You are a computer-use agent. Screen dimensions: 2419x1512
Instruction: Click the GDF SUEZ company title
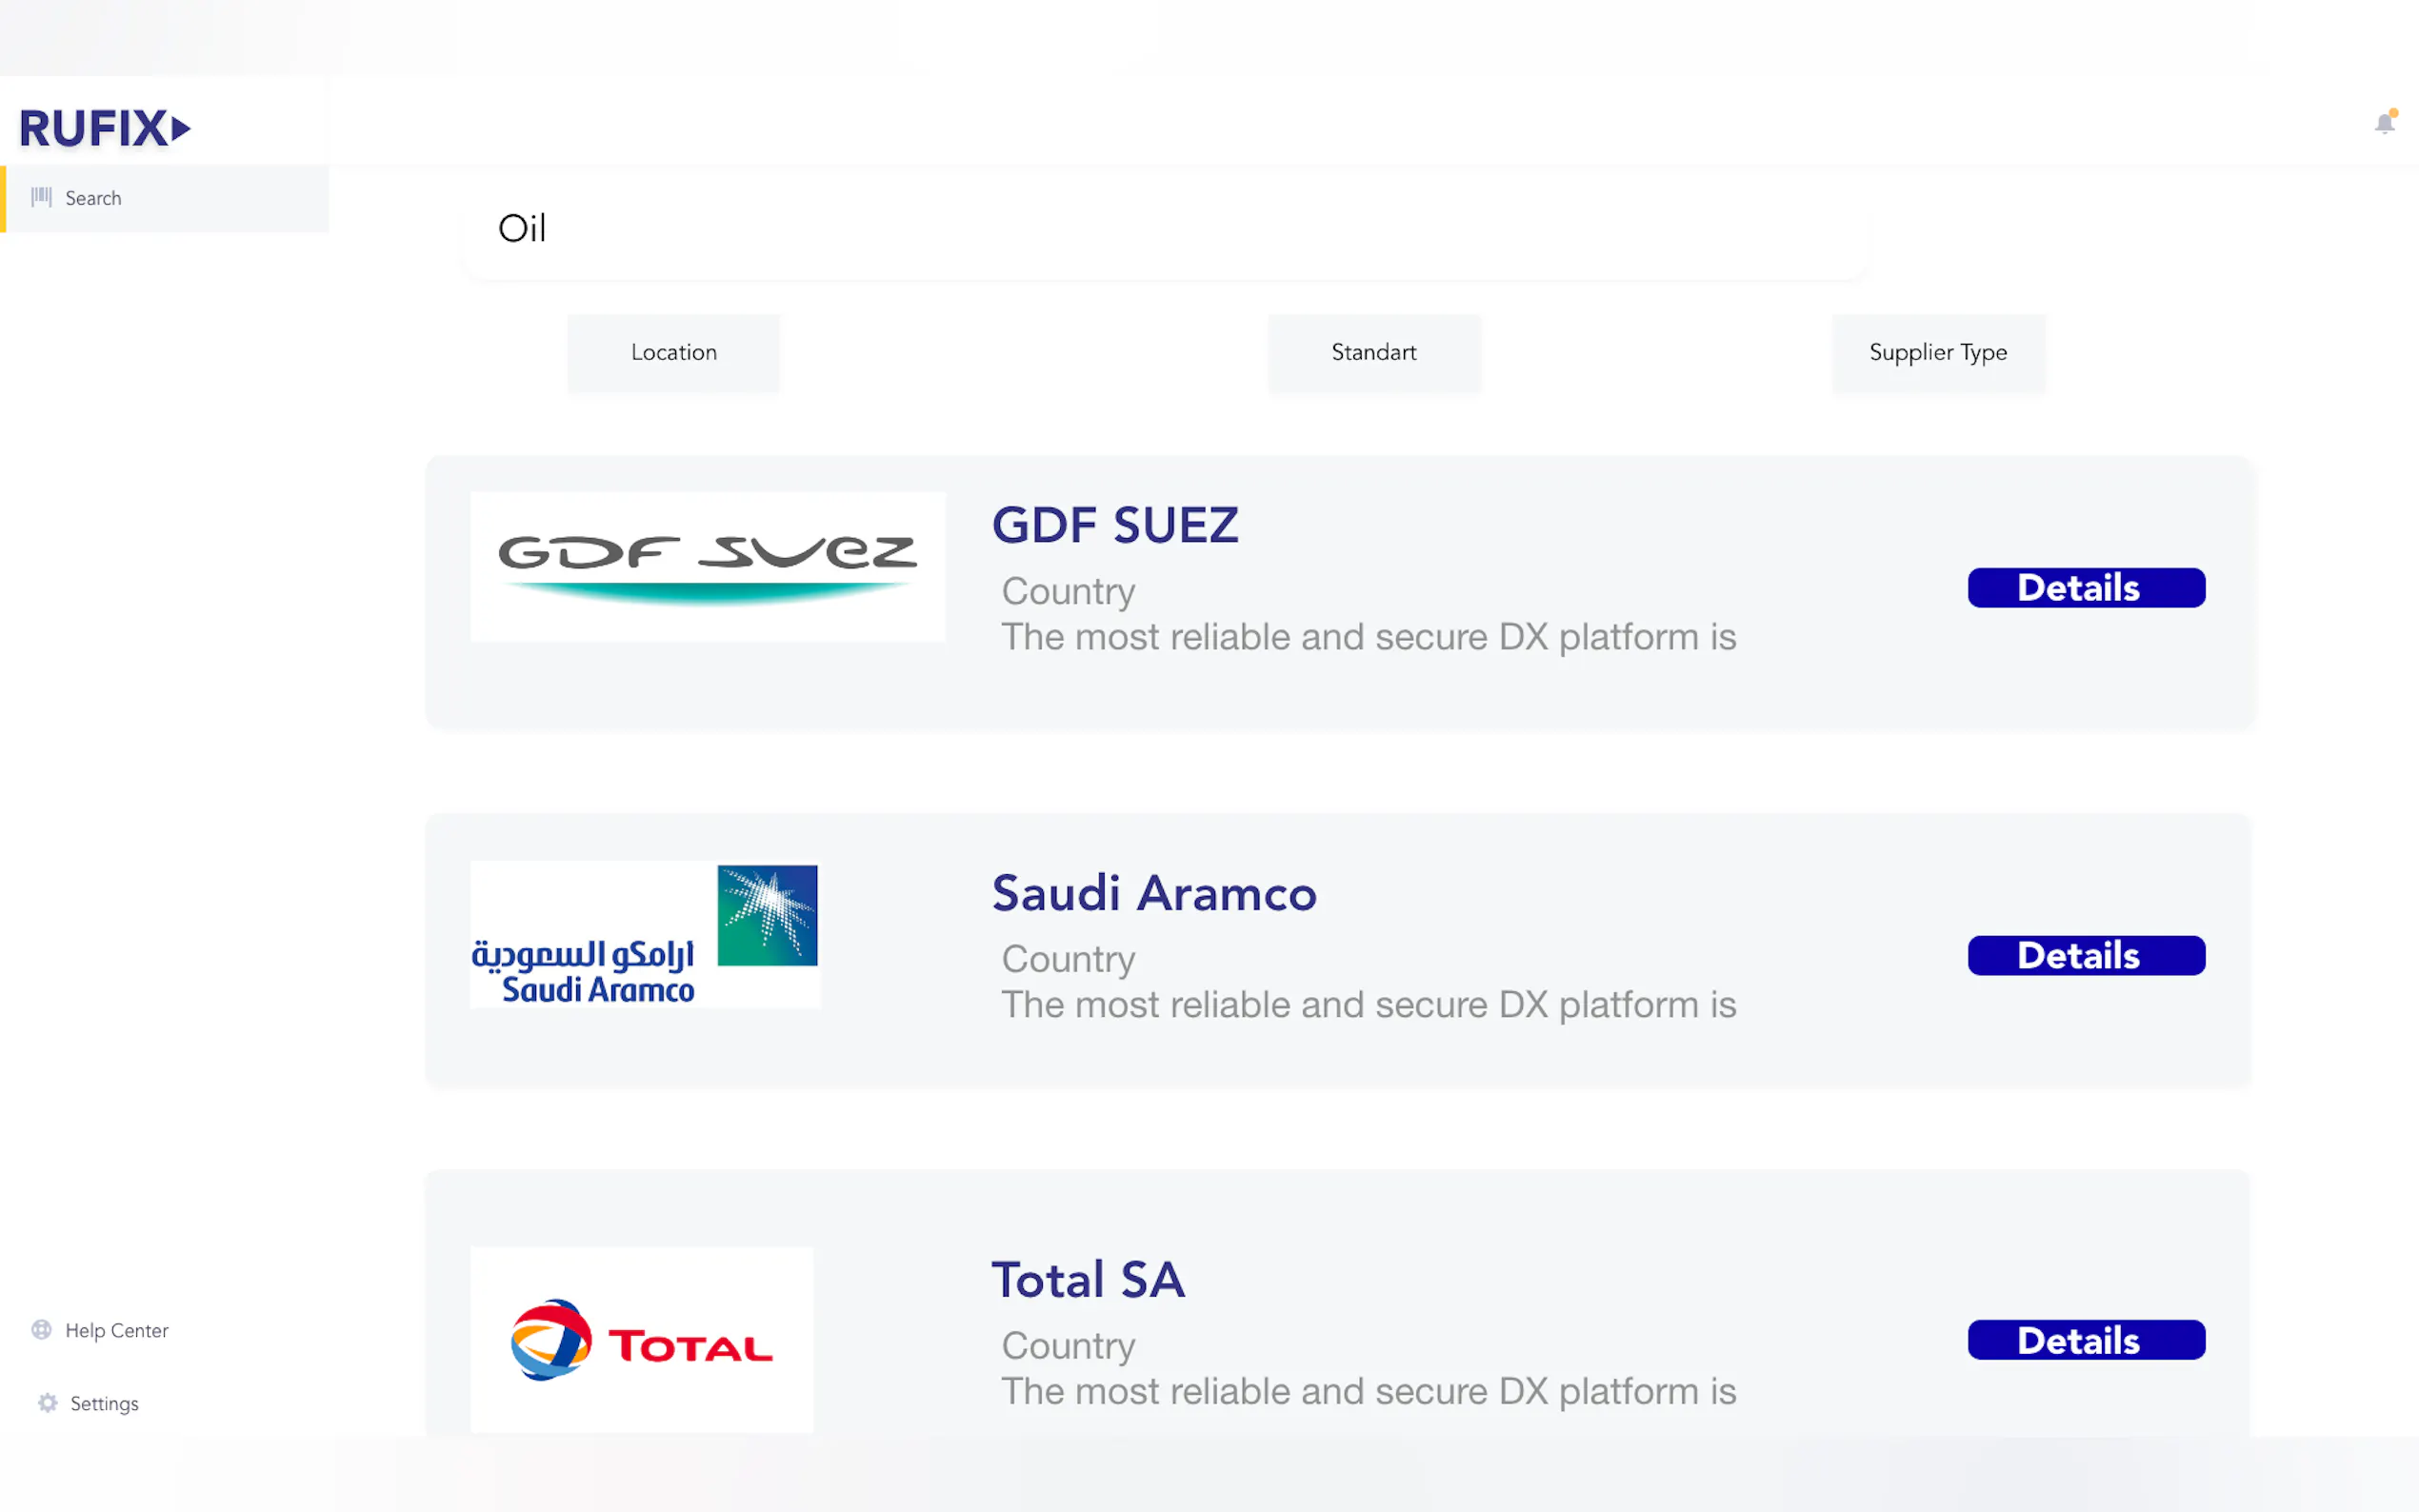click(x=1114, y=525)
